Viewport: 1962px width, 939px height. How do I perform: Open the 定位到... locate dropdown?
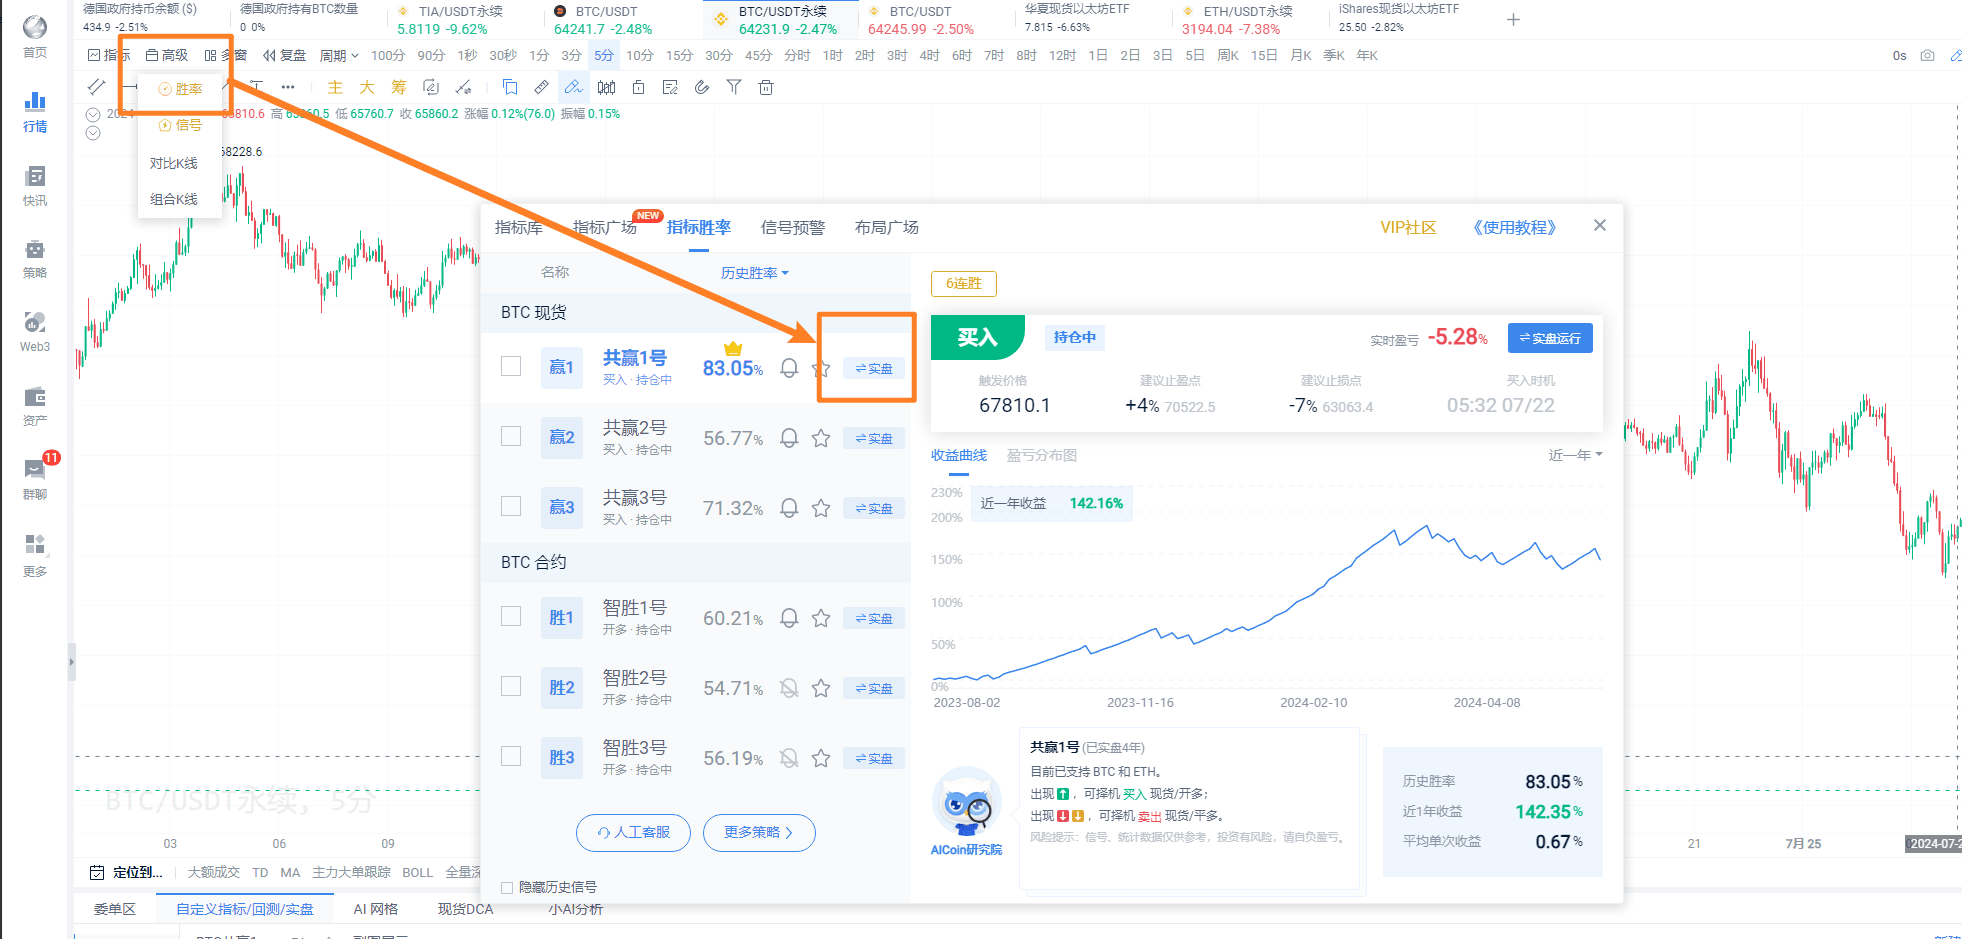click(126, 872)
